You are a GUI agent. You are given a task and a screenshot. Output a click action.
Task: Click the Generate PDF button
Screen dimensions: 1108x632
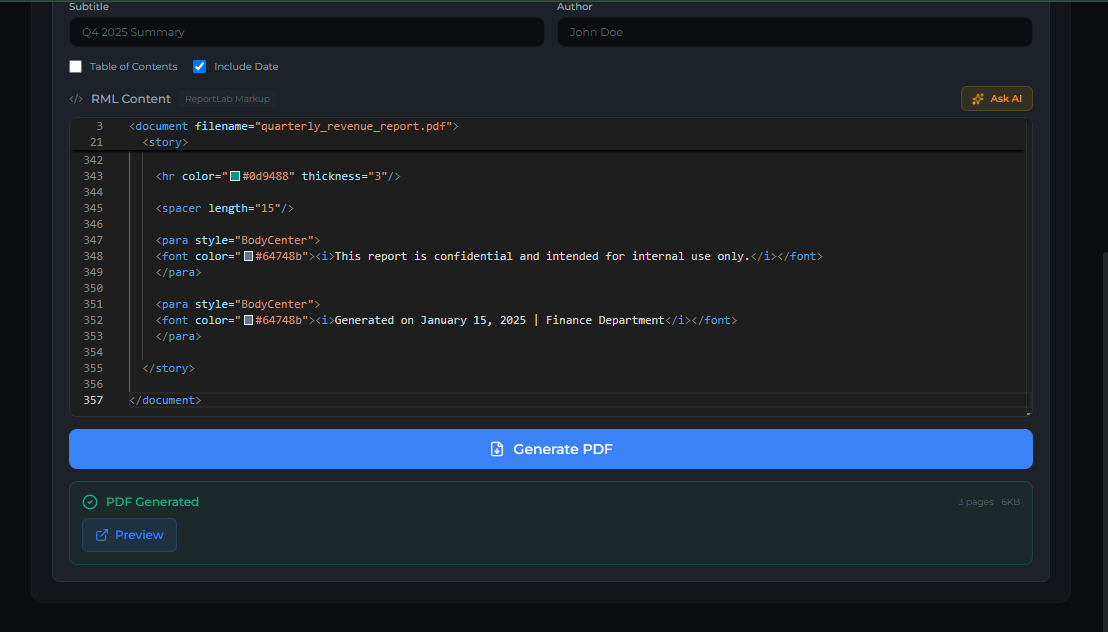(x=550, y=449)
